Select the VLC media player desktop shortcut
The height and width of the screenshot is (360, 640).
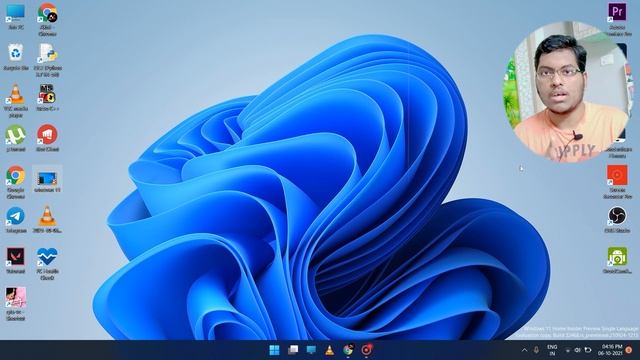[x=16, y=100]
